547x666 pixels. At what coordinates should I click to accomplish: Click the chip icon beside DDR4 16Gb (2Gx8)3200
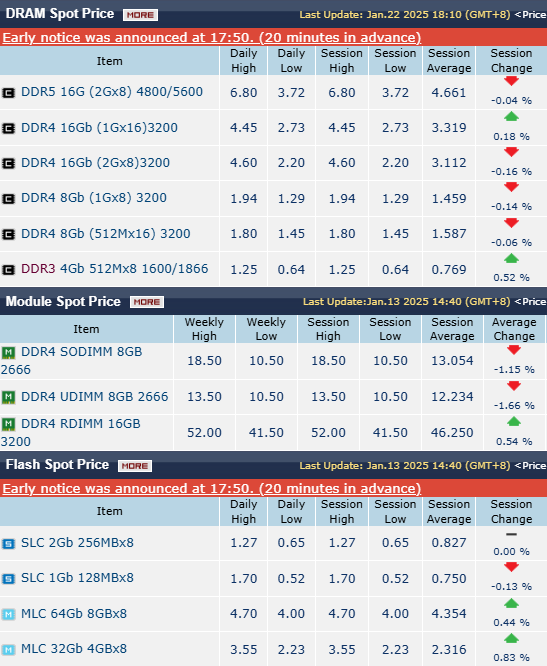pos(8,163)
